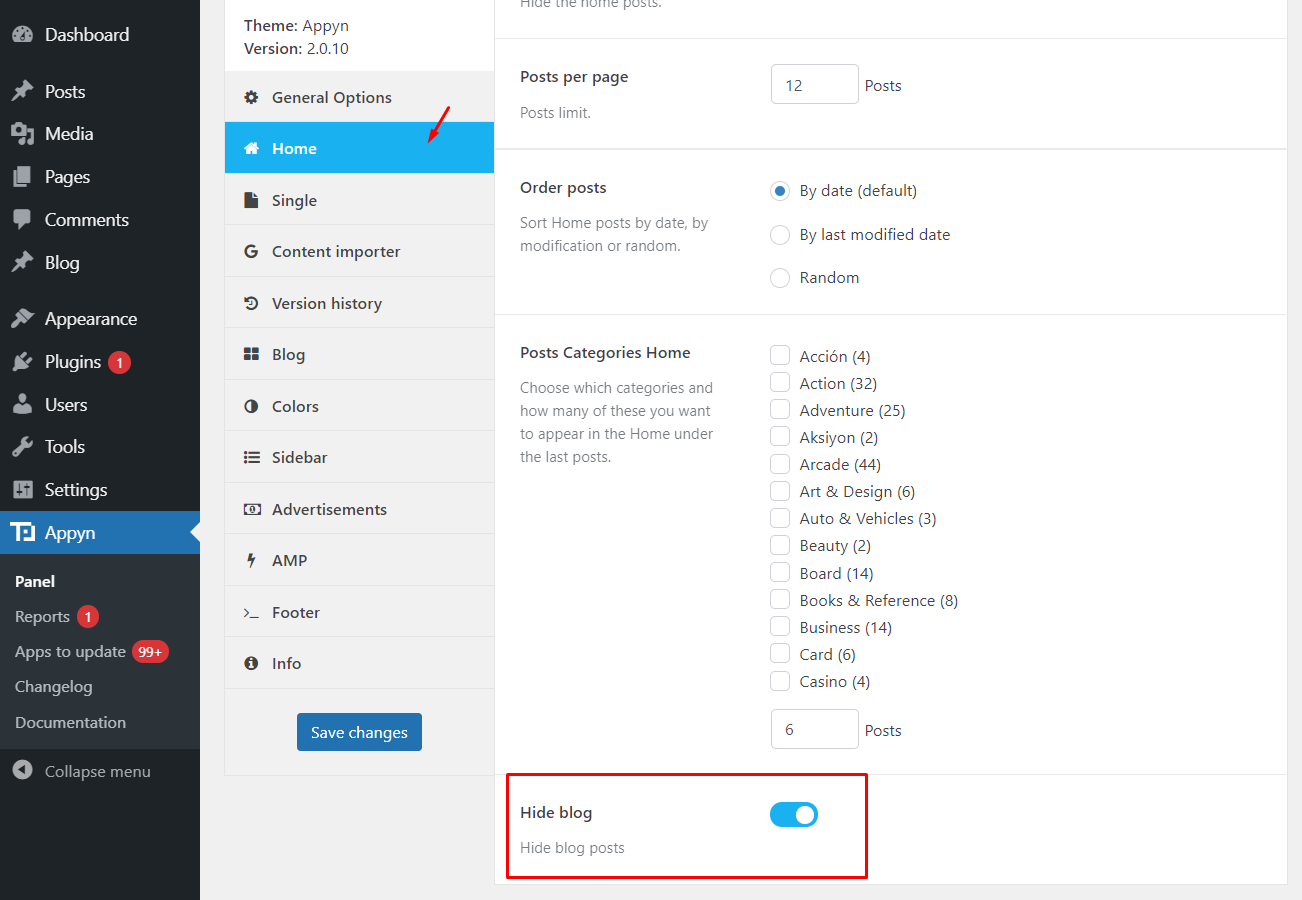Check the Beauty (2) category
Viewport: 1302px width, 900px height.
coord(780,545)
